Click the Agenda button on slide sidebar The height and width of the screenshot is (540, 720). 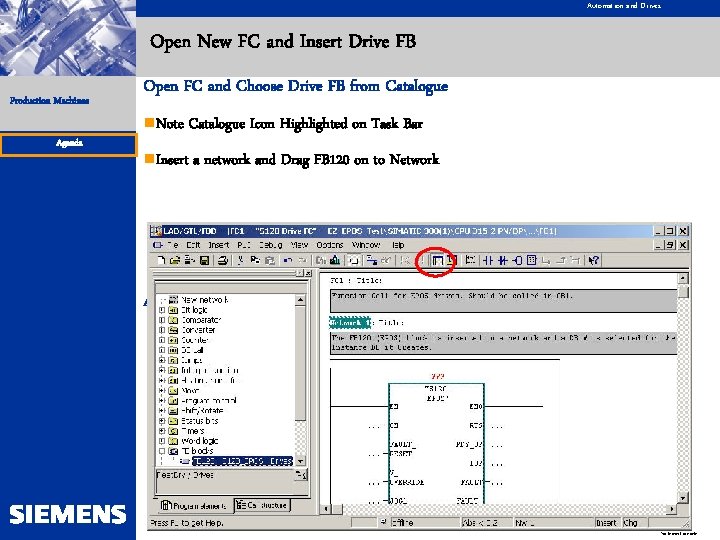tap(69, 144)
